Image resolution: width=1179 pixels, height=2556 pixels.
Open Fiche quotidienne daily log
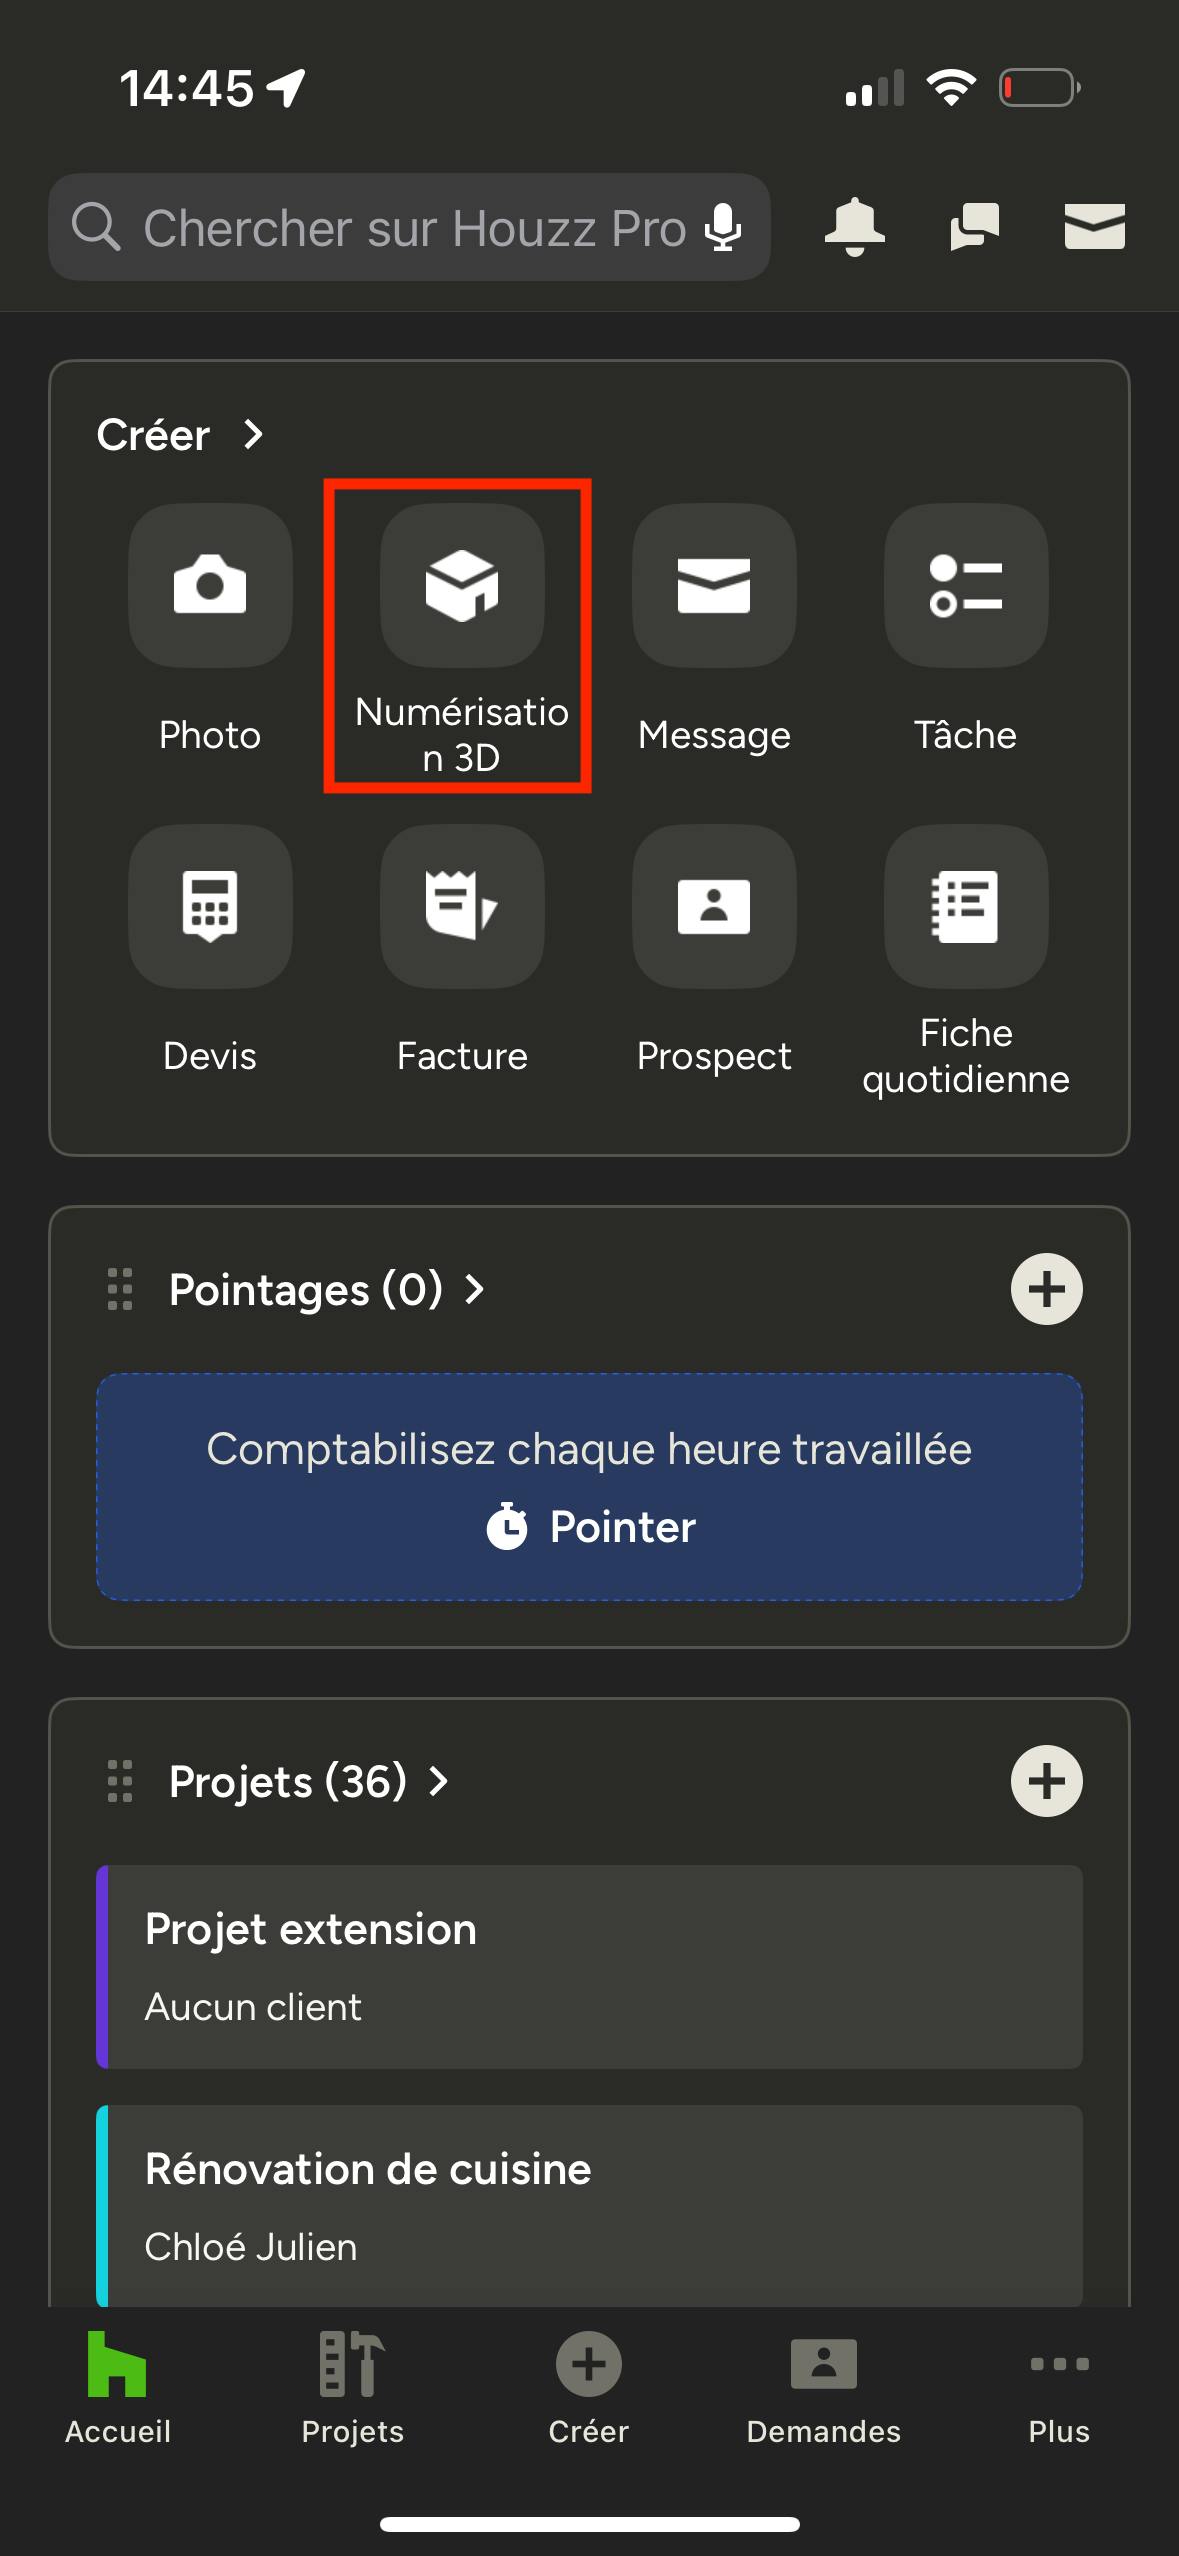966,906
